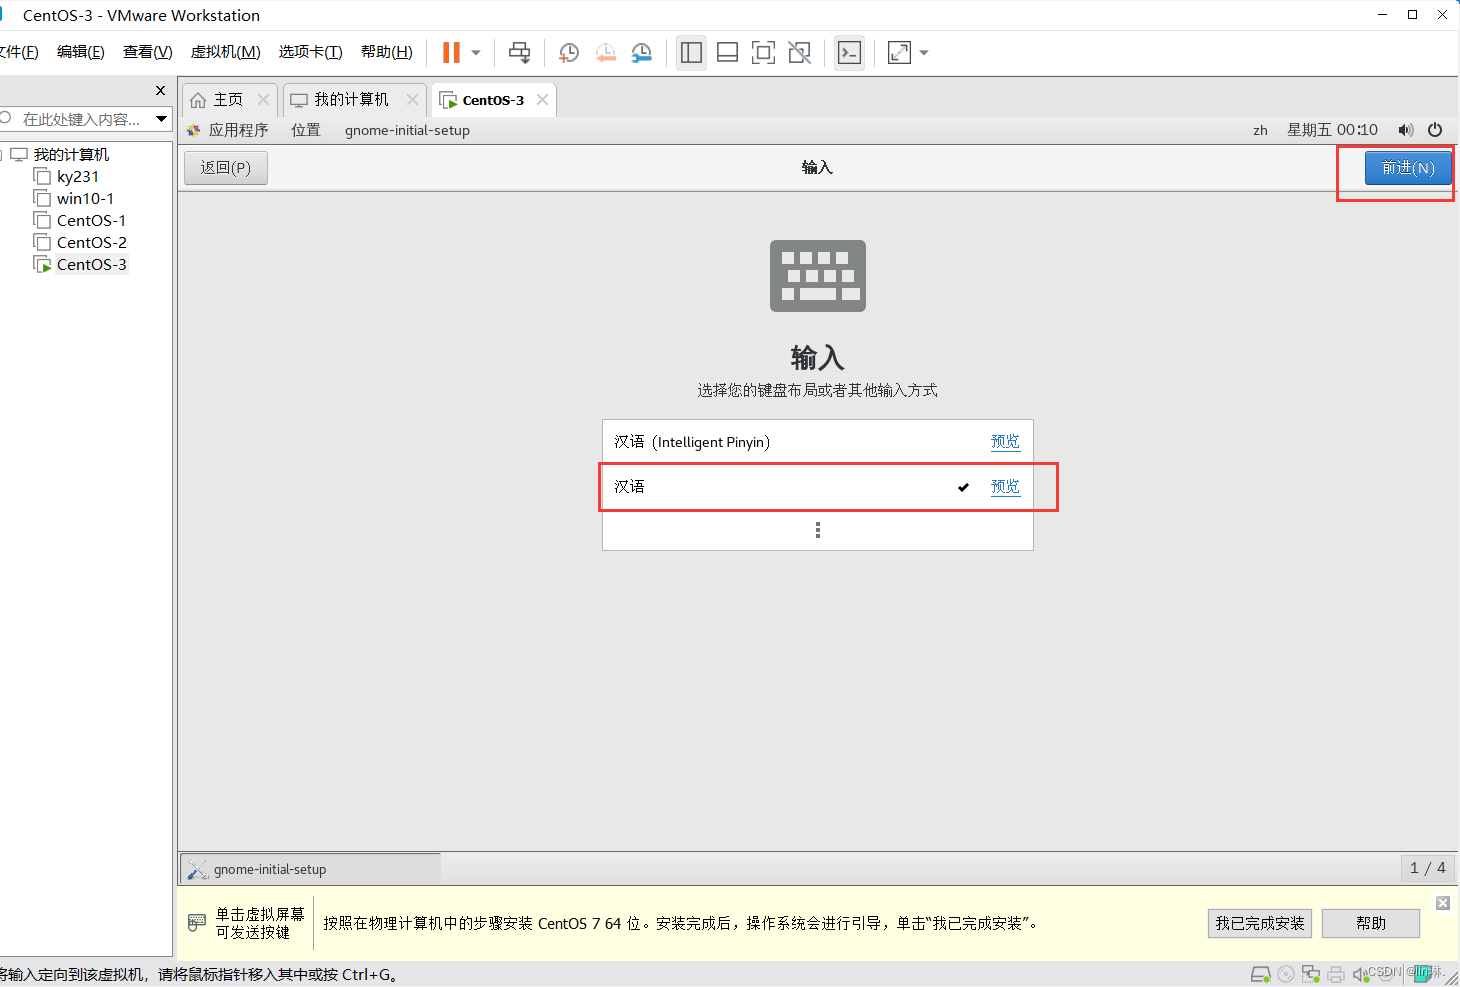Viewport: 1460px width, 987px height.
Task: Enter full screen mode
Action: (763, 53)
